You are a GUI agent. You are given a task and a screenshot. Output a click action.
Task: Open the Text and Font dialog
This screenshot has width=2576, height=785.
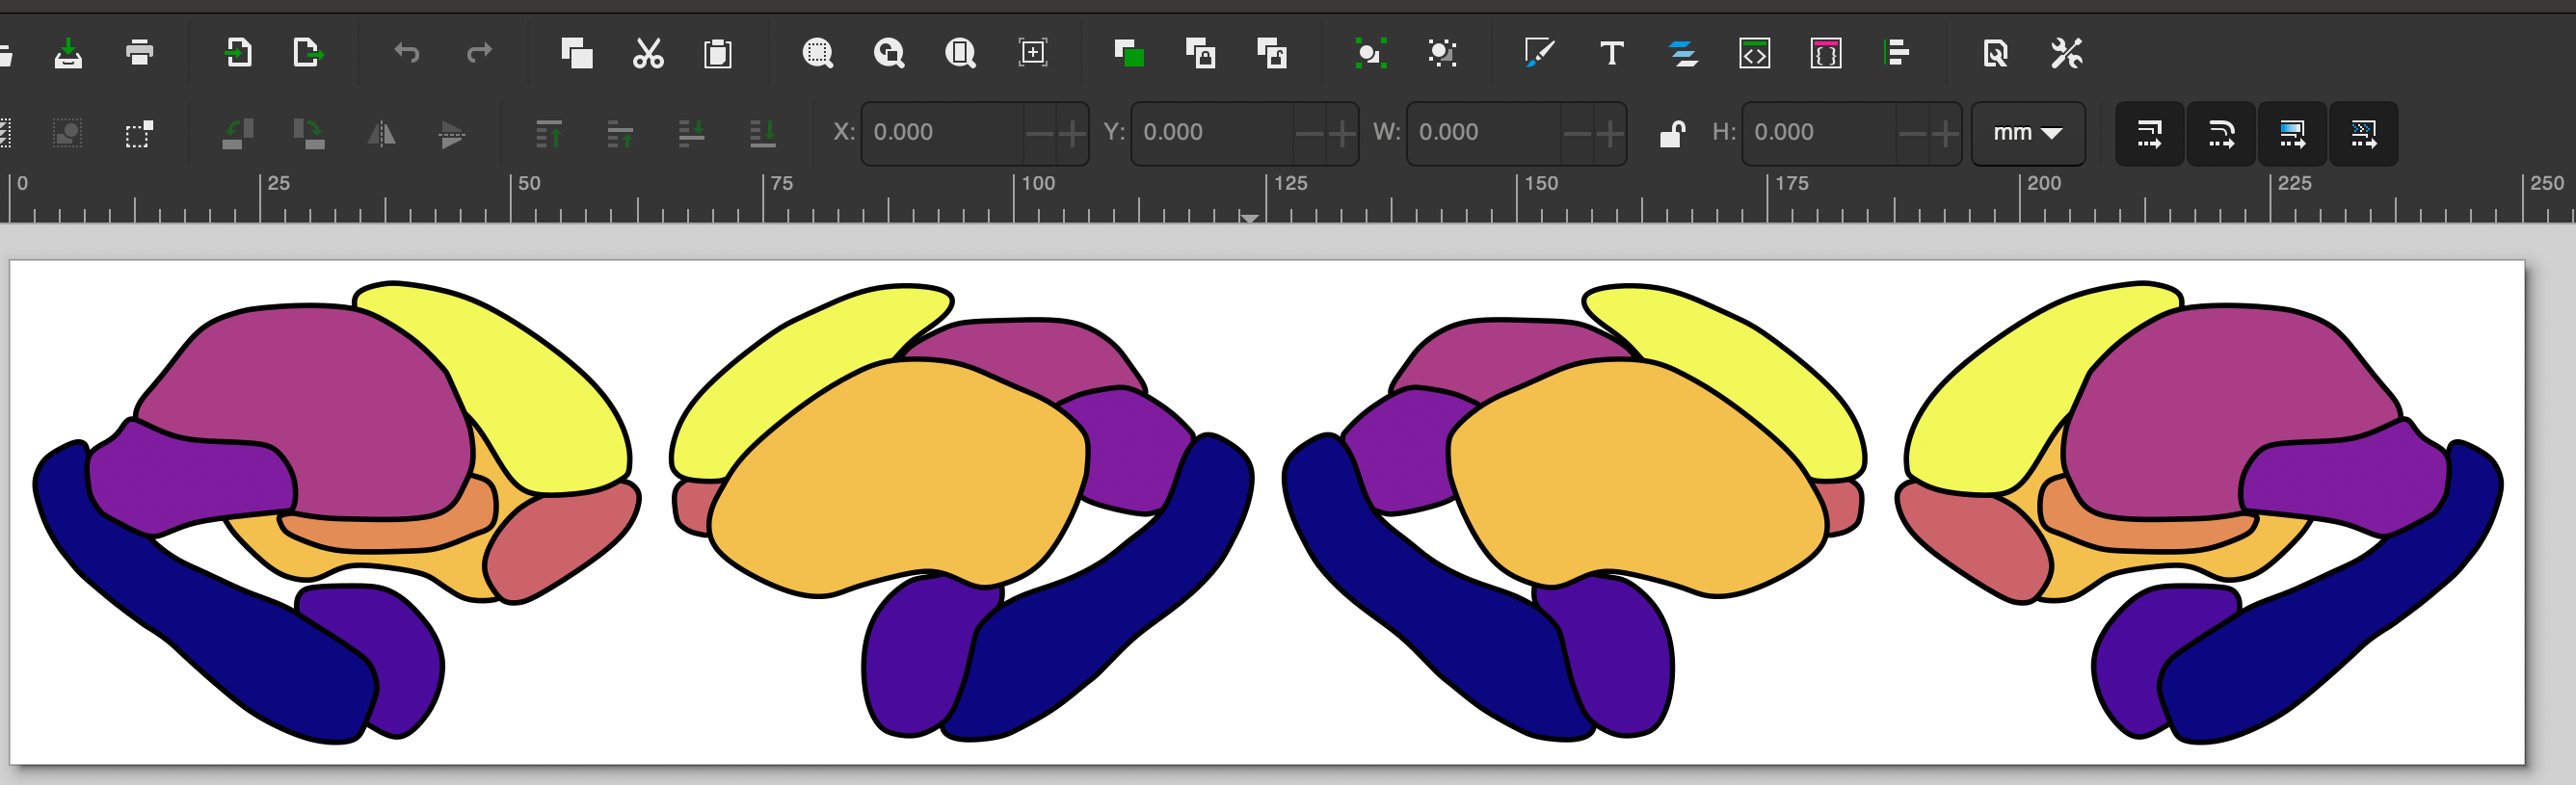pyautogui.click(x=1611, y=53)
